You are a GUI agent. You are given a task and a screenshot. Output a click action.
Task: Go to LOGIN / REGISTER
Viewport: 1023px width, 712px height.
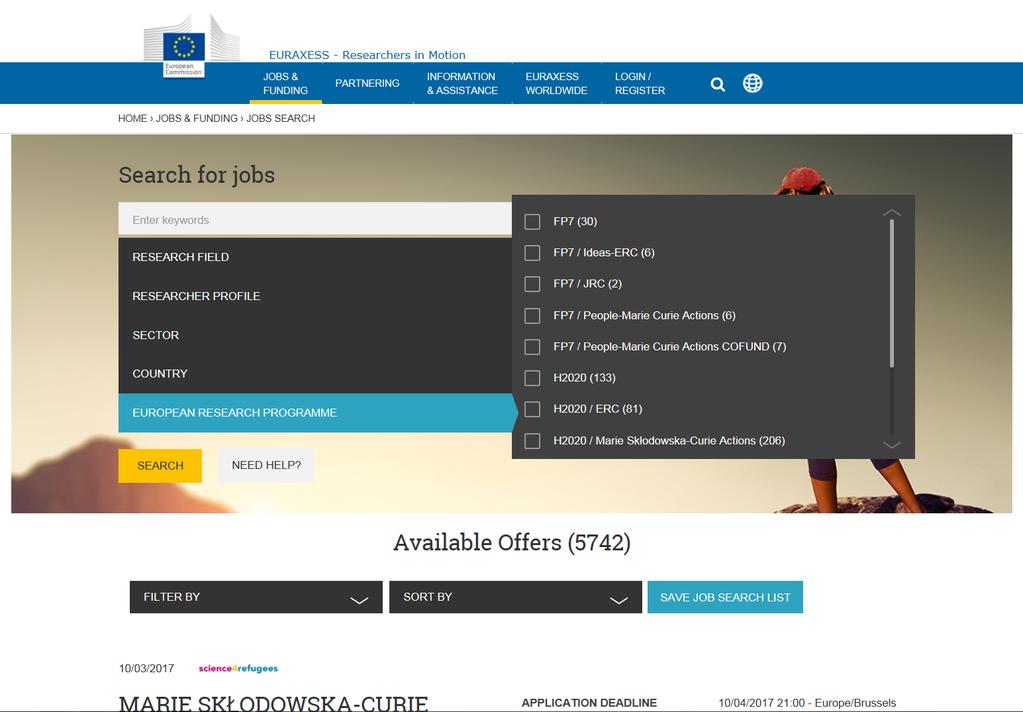[640, 84]
